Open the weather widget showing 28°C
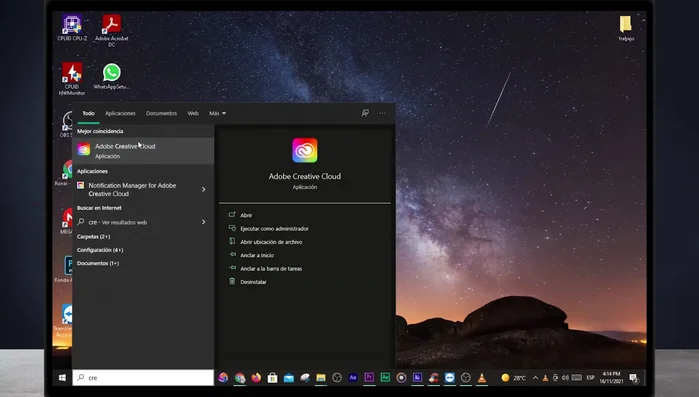This screenshot has height=397, width=699. tap(513, 378)
